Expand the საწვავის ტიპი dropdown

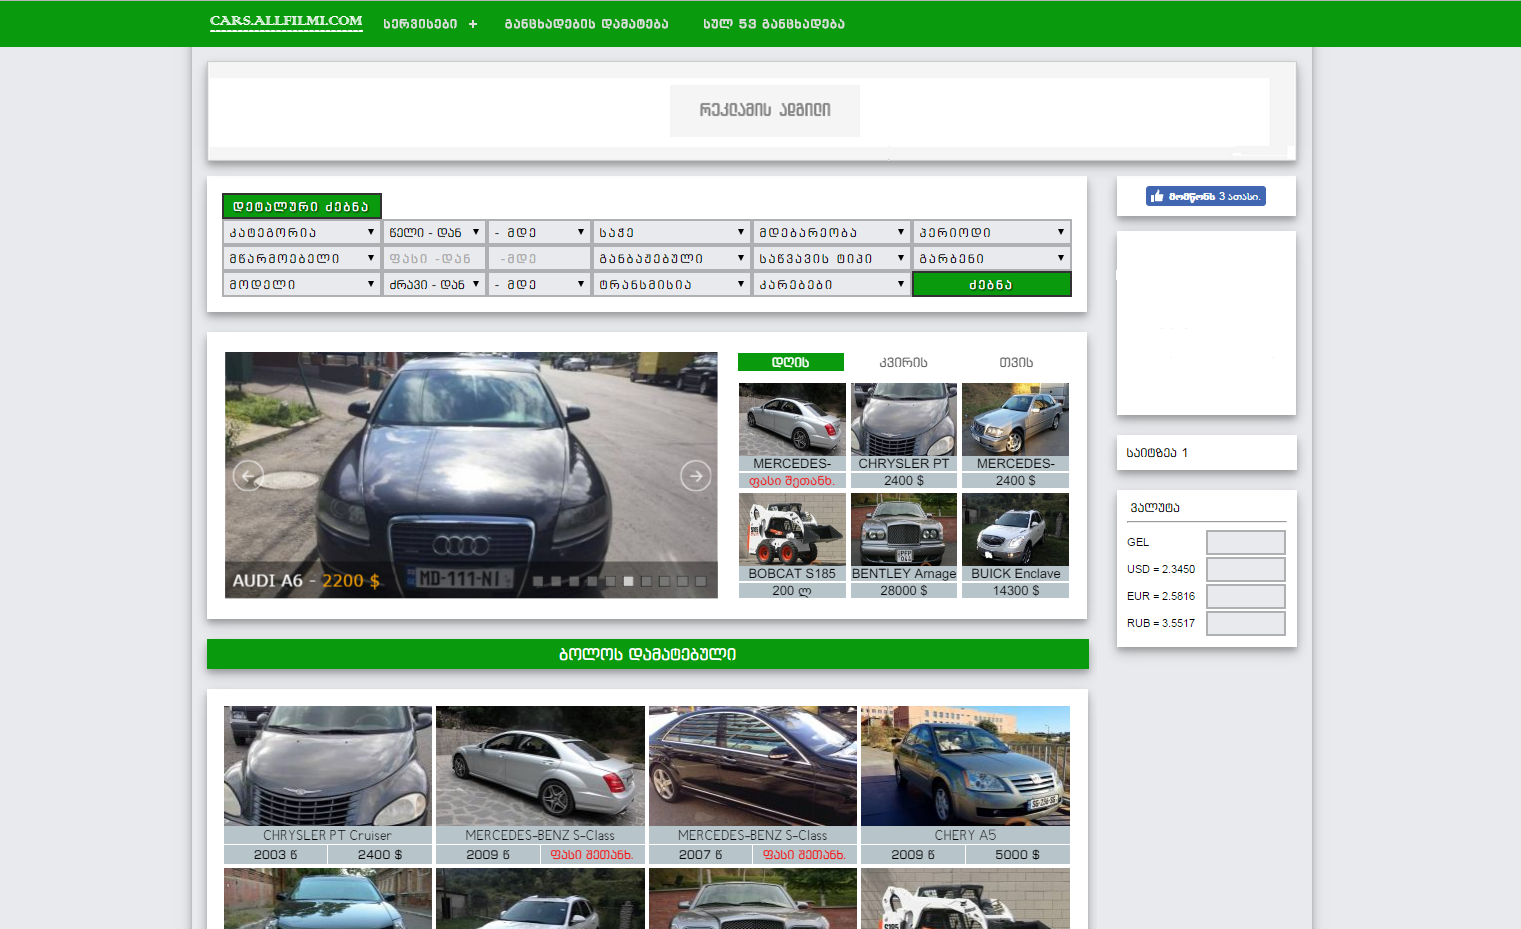(x=831, y=258)
